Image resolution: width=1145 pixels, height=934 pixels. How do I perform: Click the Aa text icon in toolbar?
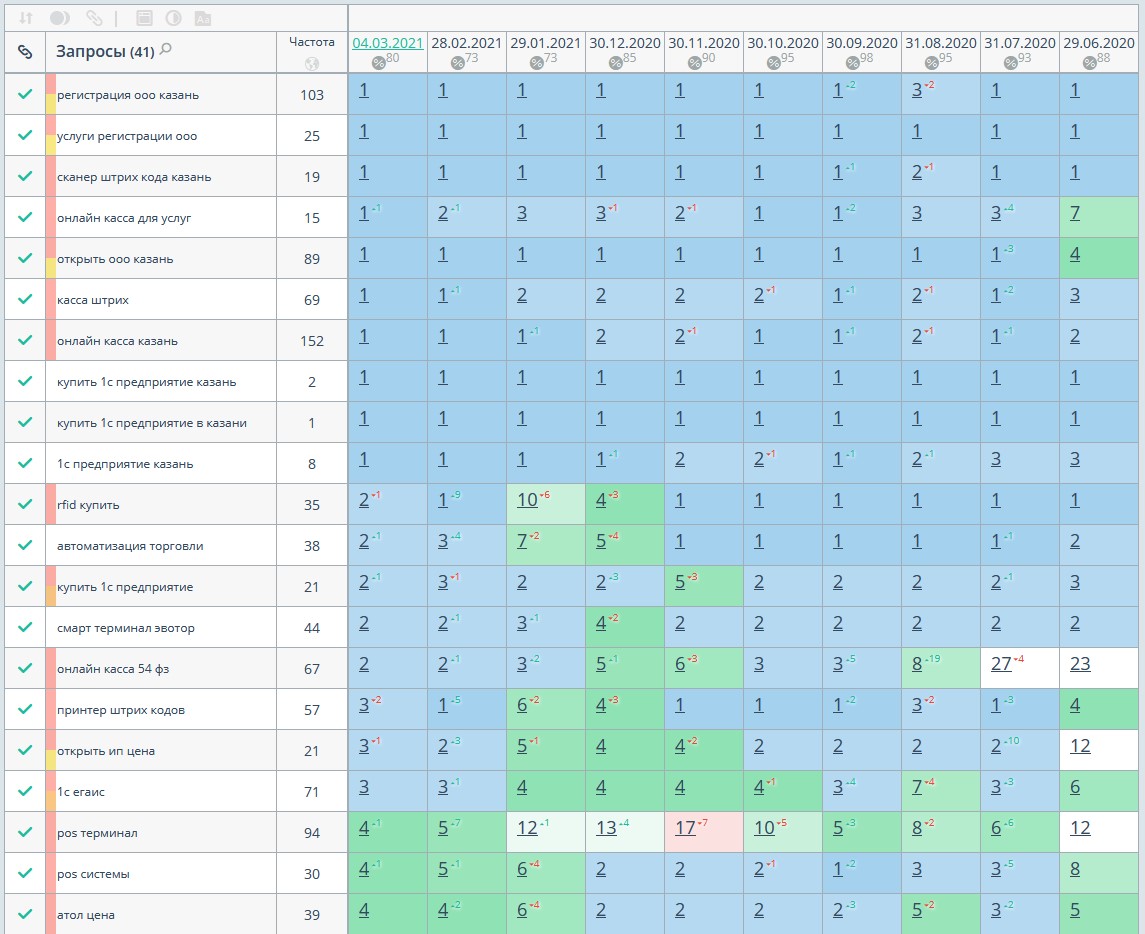202,18
